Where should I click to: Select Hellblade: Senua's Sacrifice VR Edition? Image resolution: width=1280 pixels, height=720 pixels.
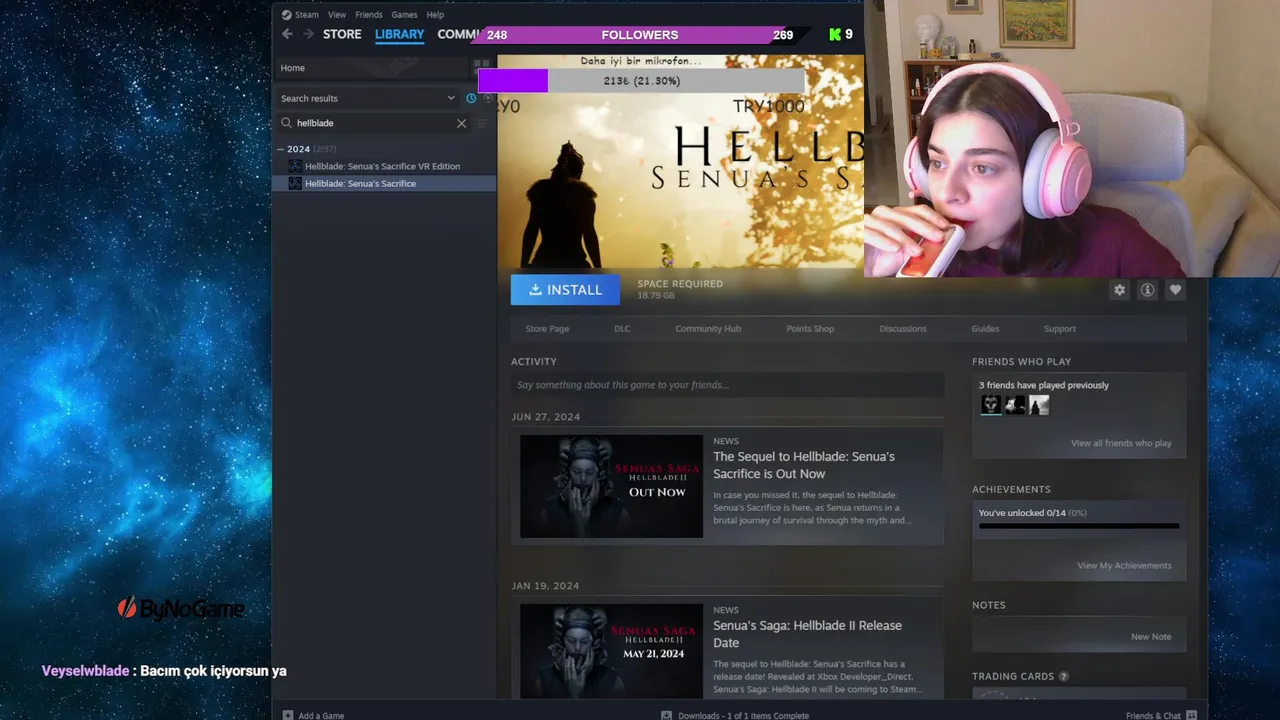[383, 166]
